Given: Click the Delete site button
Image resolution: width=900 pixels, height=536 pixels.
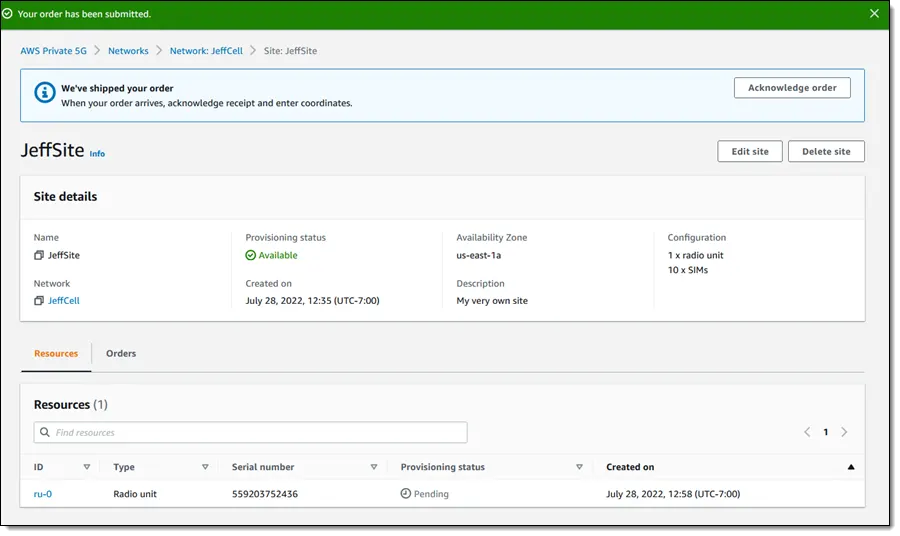Looking at the screenshot, I should (825, 152).
